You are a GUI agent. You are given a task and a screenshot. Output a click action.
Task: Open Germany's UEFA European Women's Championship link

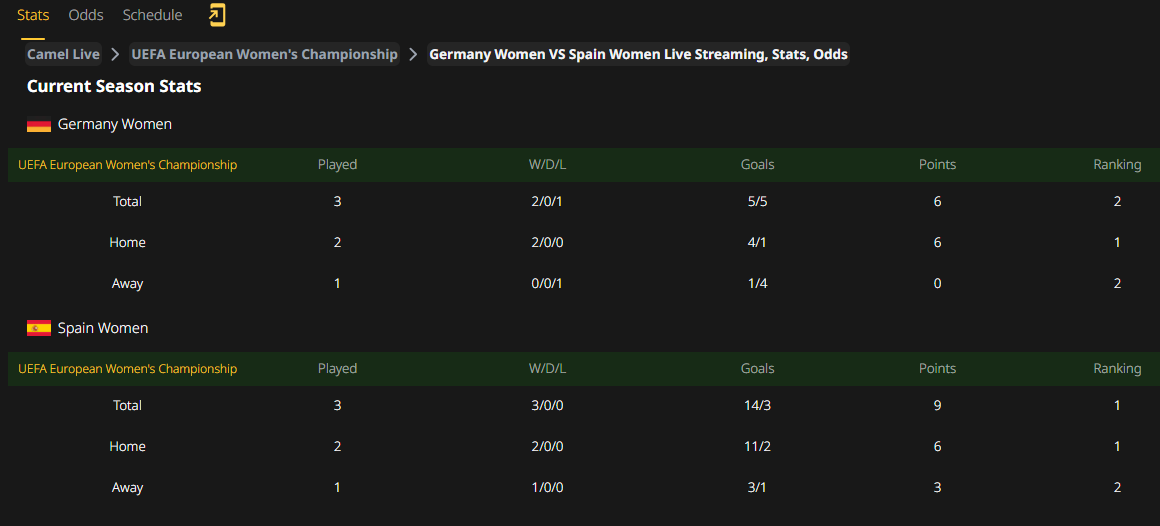(127, 164)
